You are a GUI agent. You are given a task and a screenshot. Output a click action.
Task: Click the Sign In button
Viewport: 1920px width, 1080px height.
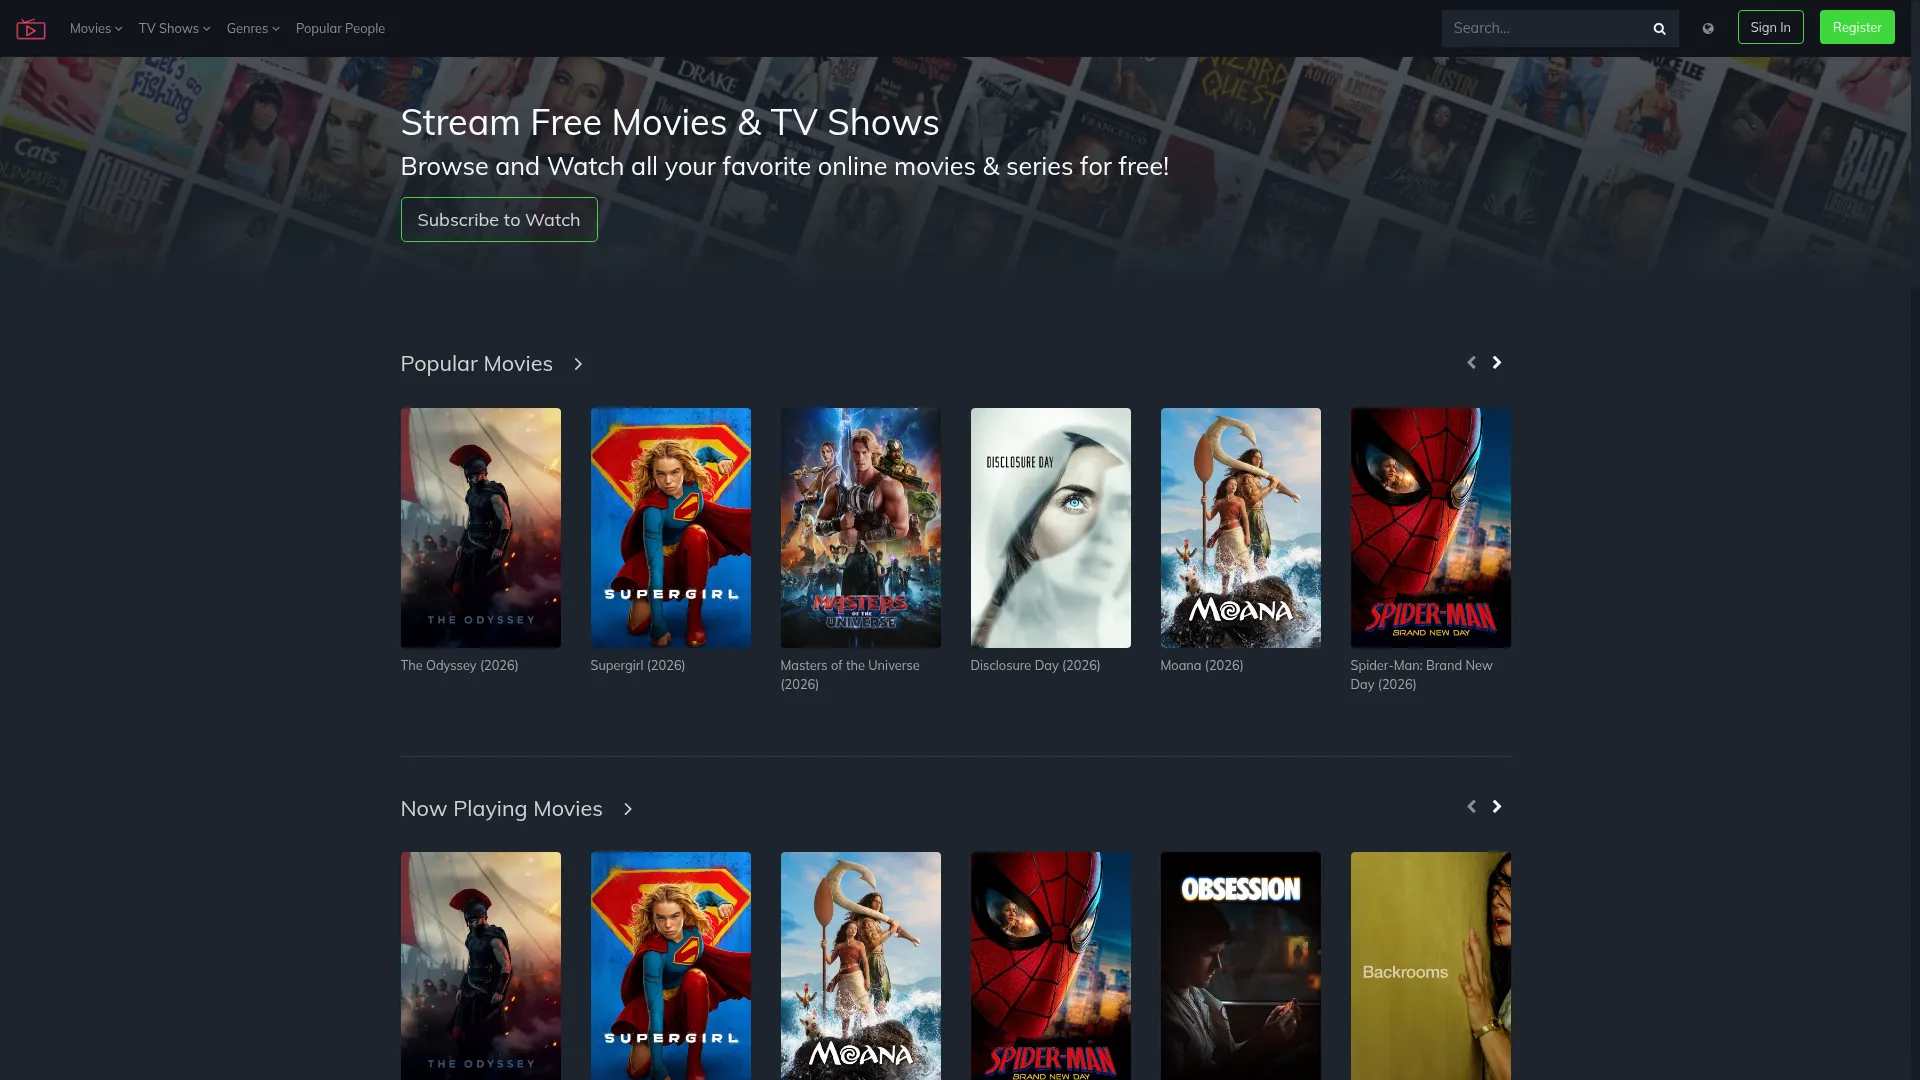[1770, 27]
